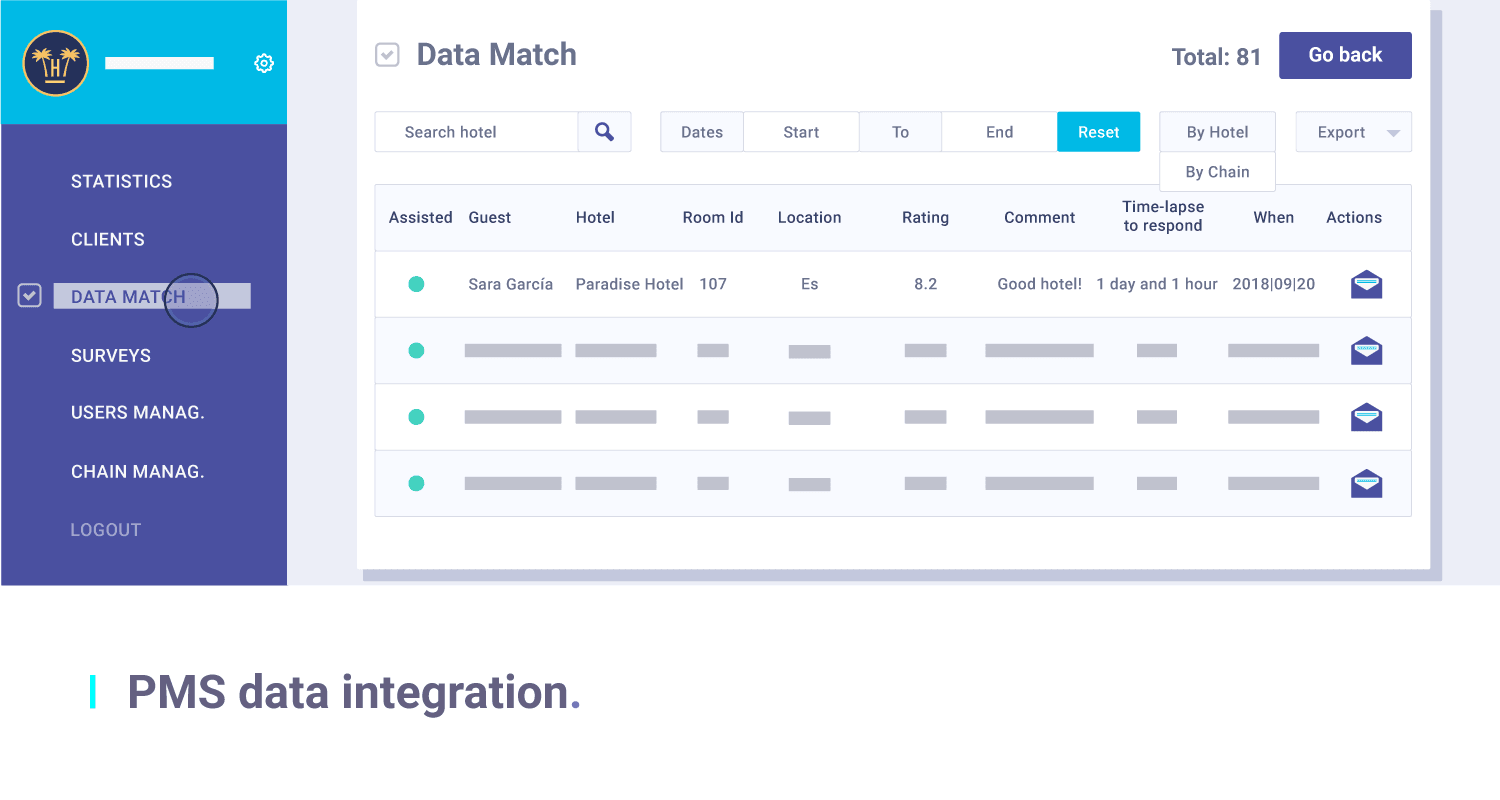Click envelope icon in second table row
The height and width of the screenshot is (800, 1500).
1366,351
